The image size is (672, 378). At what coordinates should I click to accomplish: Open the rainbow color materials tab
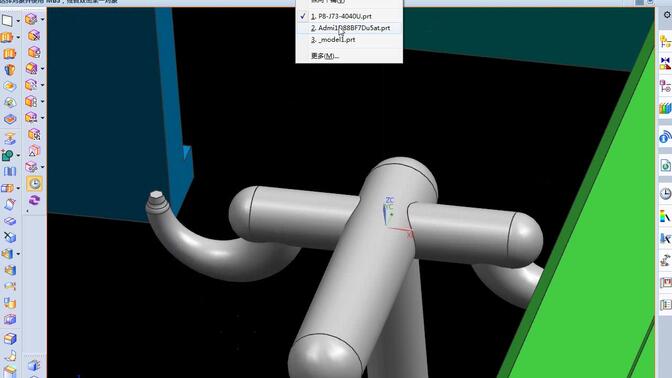(665, 216)
